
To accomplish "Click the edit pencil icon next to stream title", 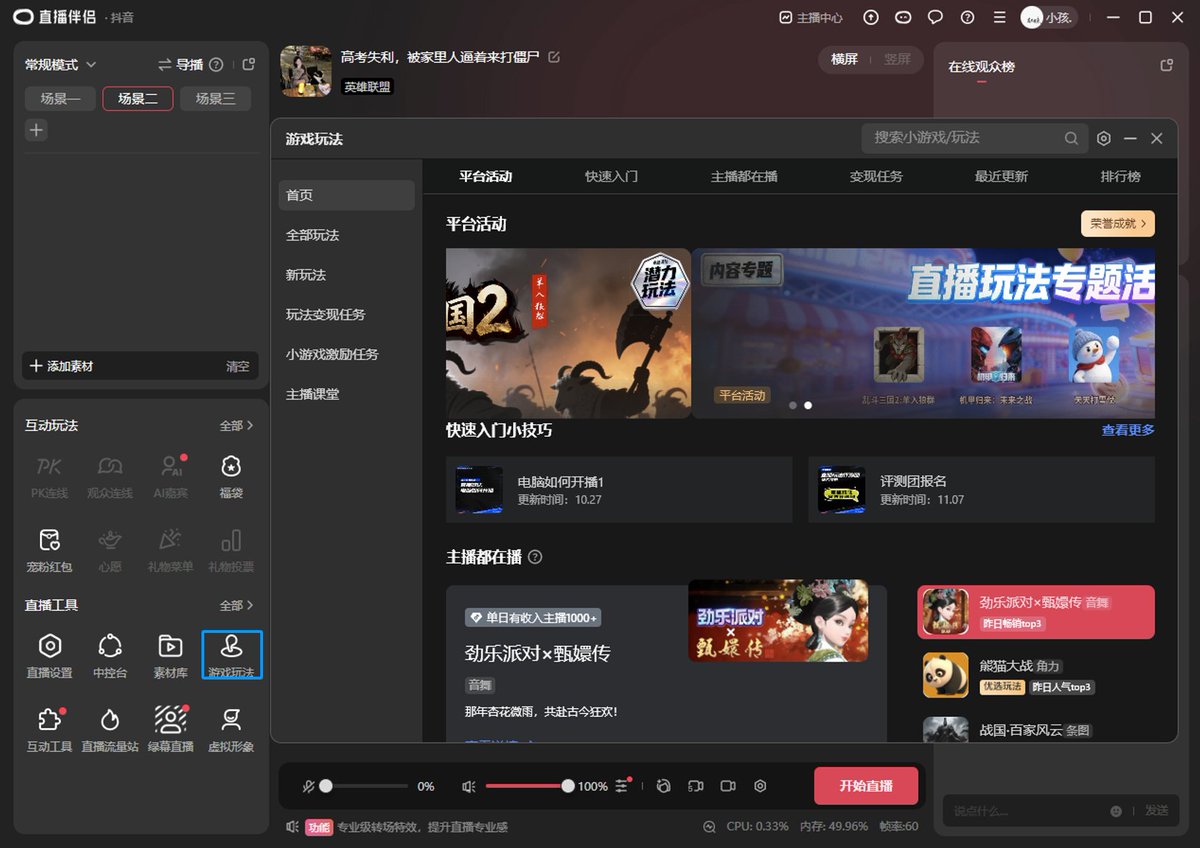I will [x=554, y=57].
